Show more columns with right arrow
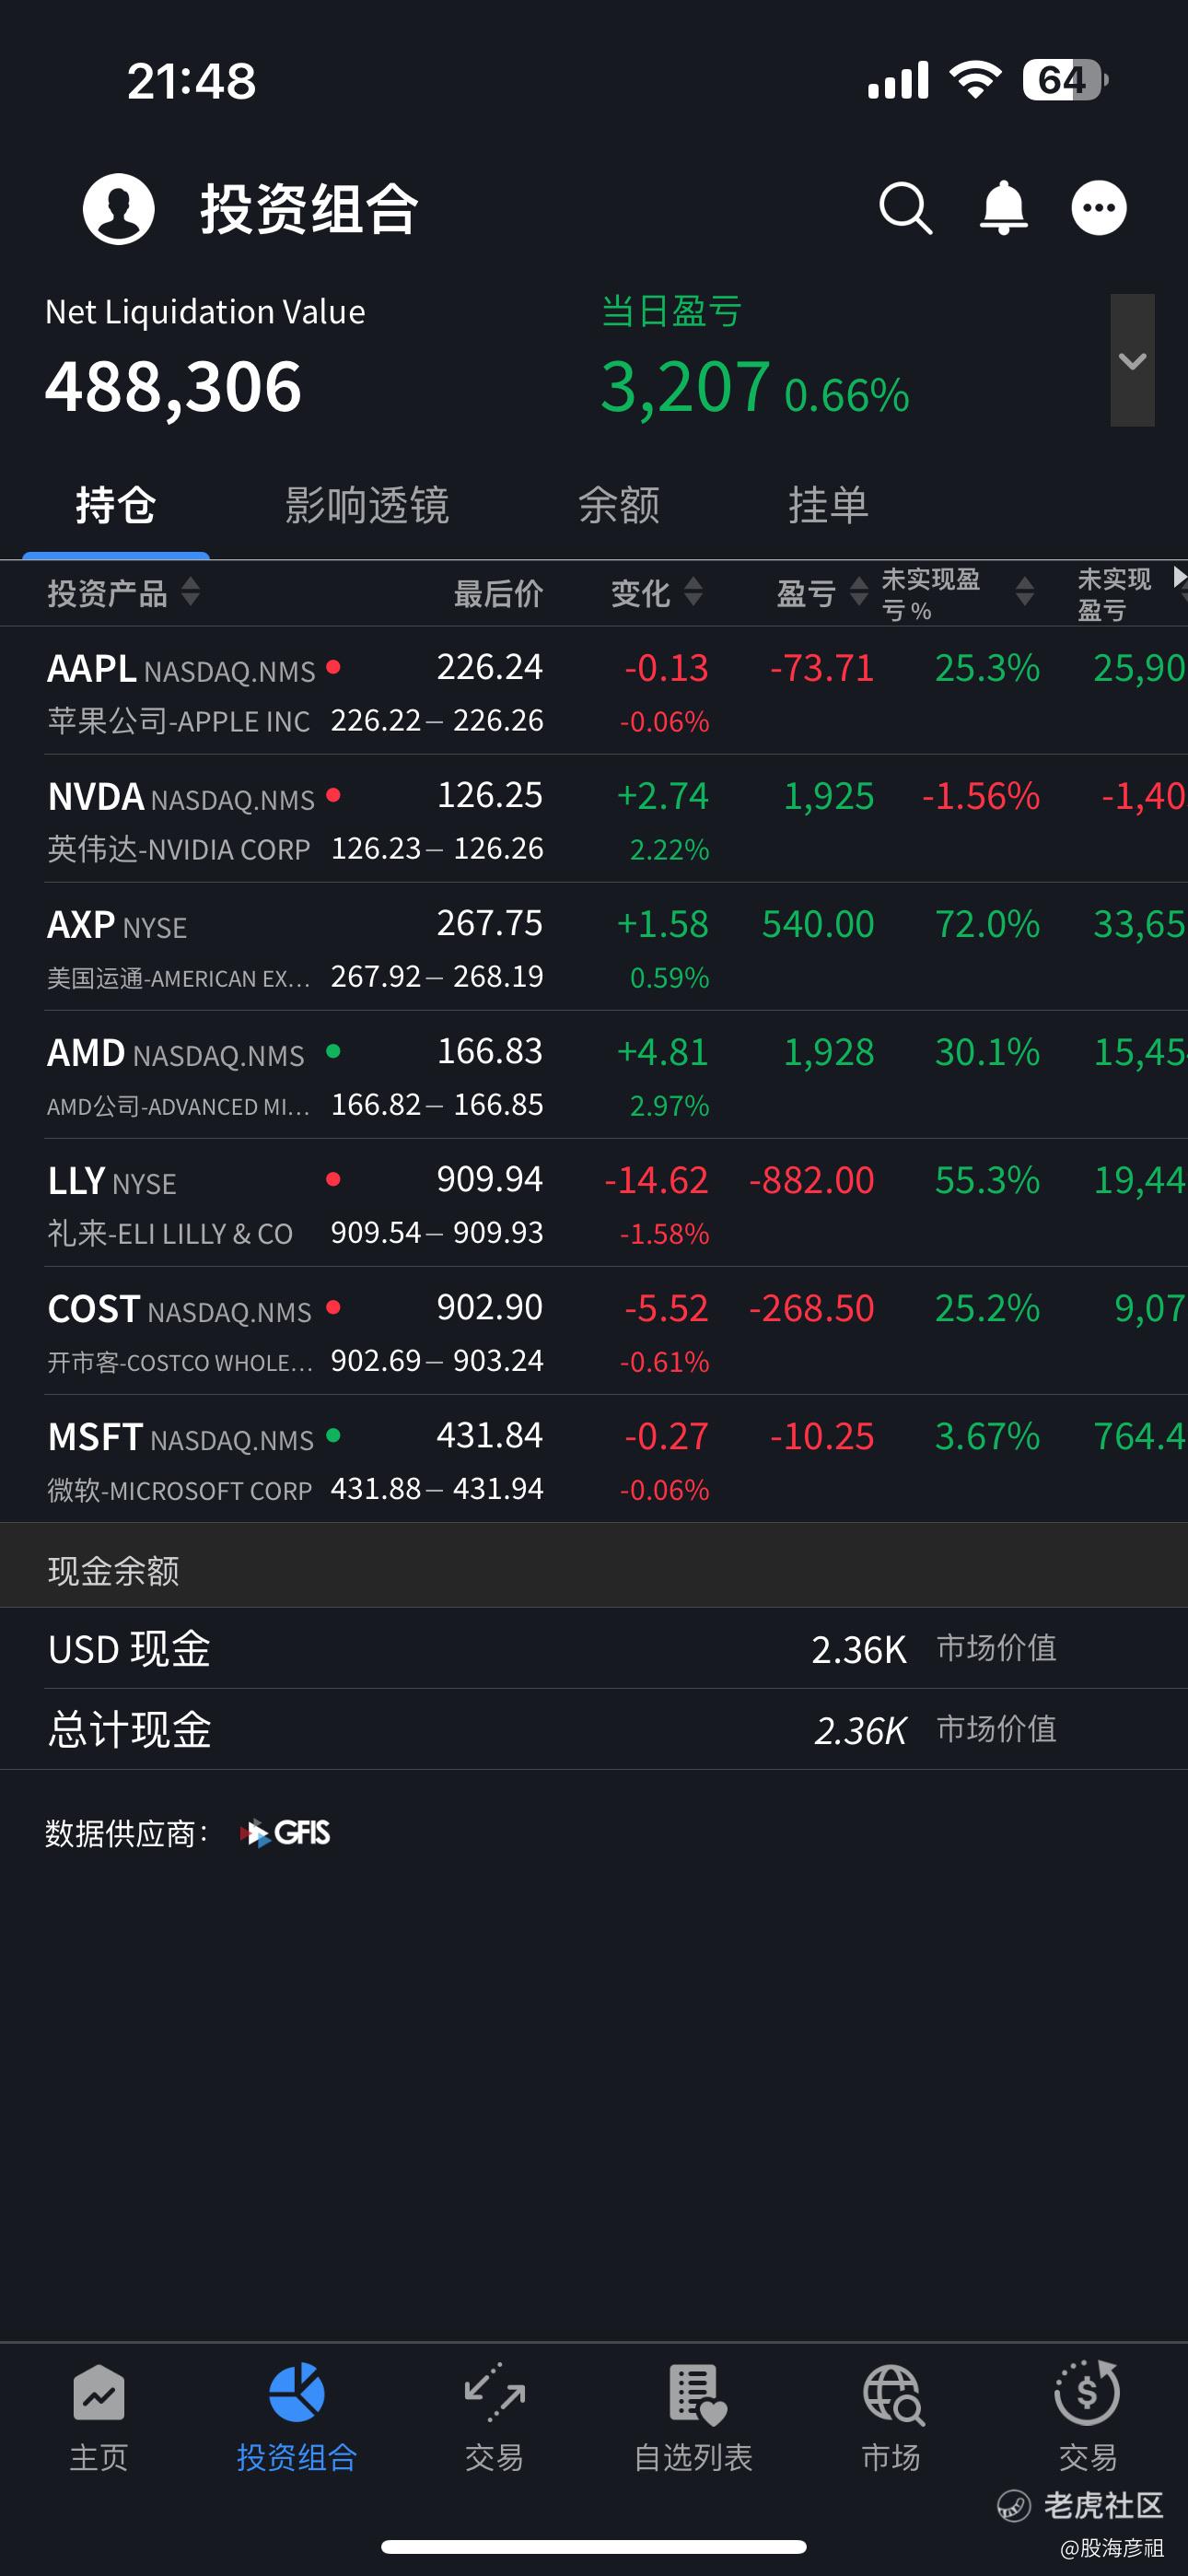 tap(1179, 577)
